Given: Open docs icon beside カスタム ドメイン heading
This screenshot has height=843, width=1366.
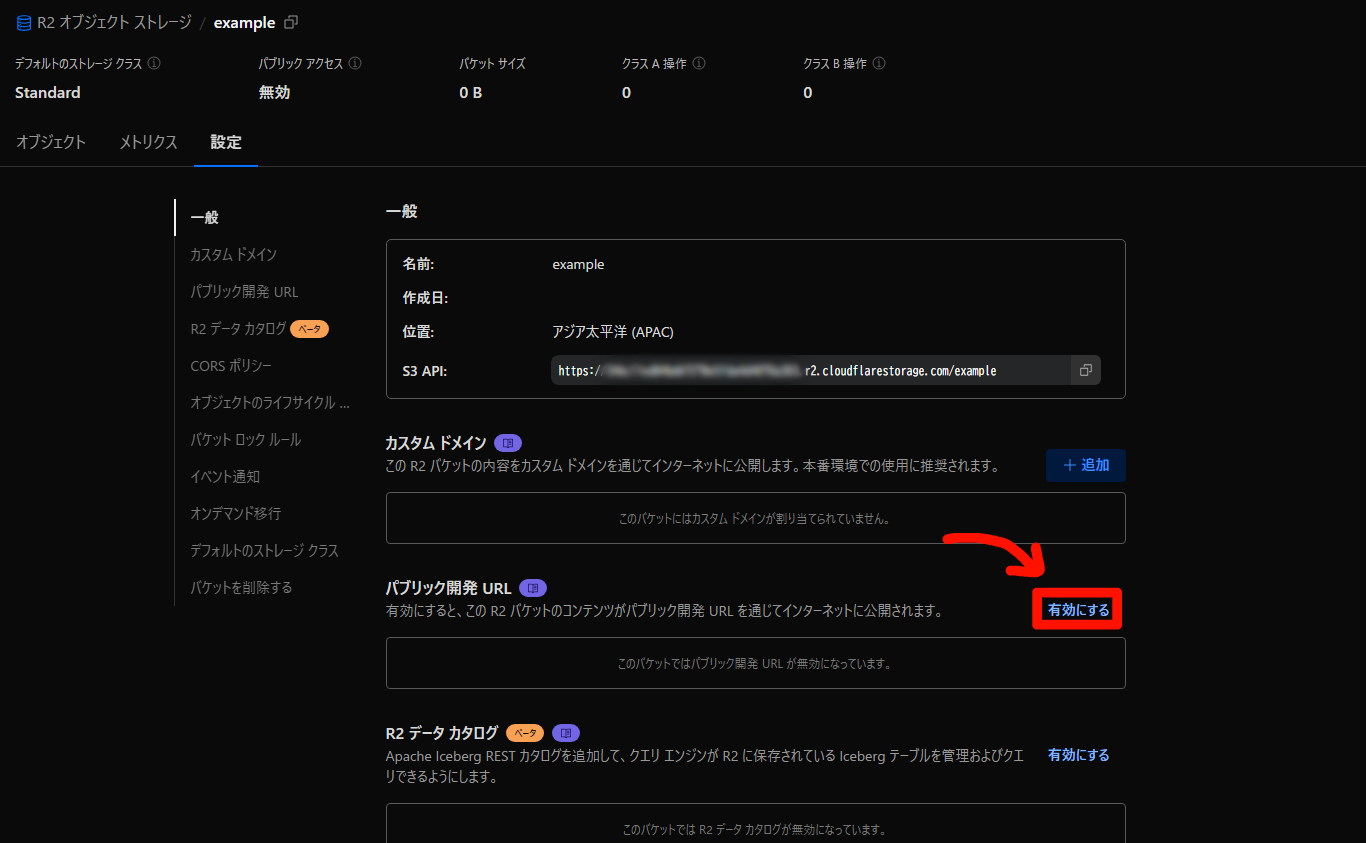Looking at the screenshot, I should click(x=508, y=443).
